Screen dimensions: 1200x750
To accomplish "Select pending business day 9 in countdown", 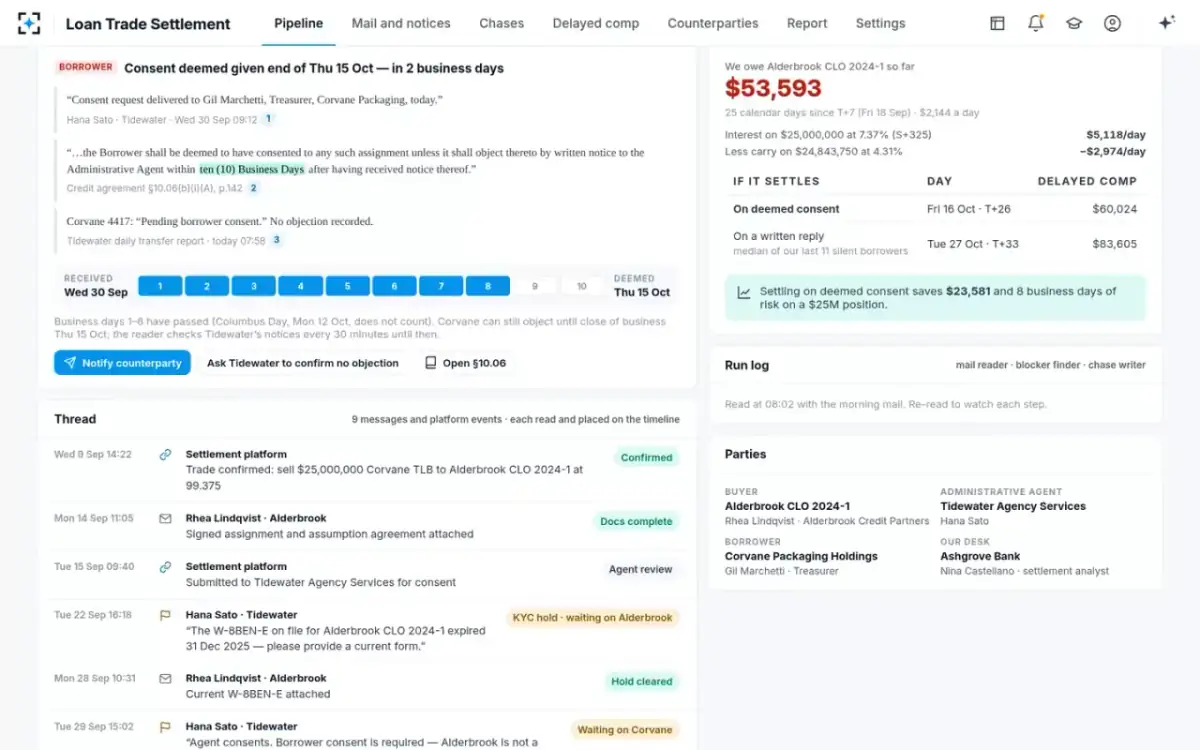I will point(535,286).
